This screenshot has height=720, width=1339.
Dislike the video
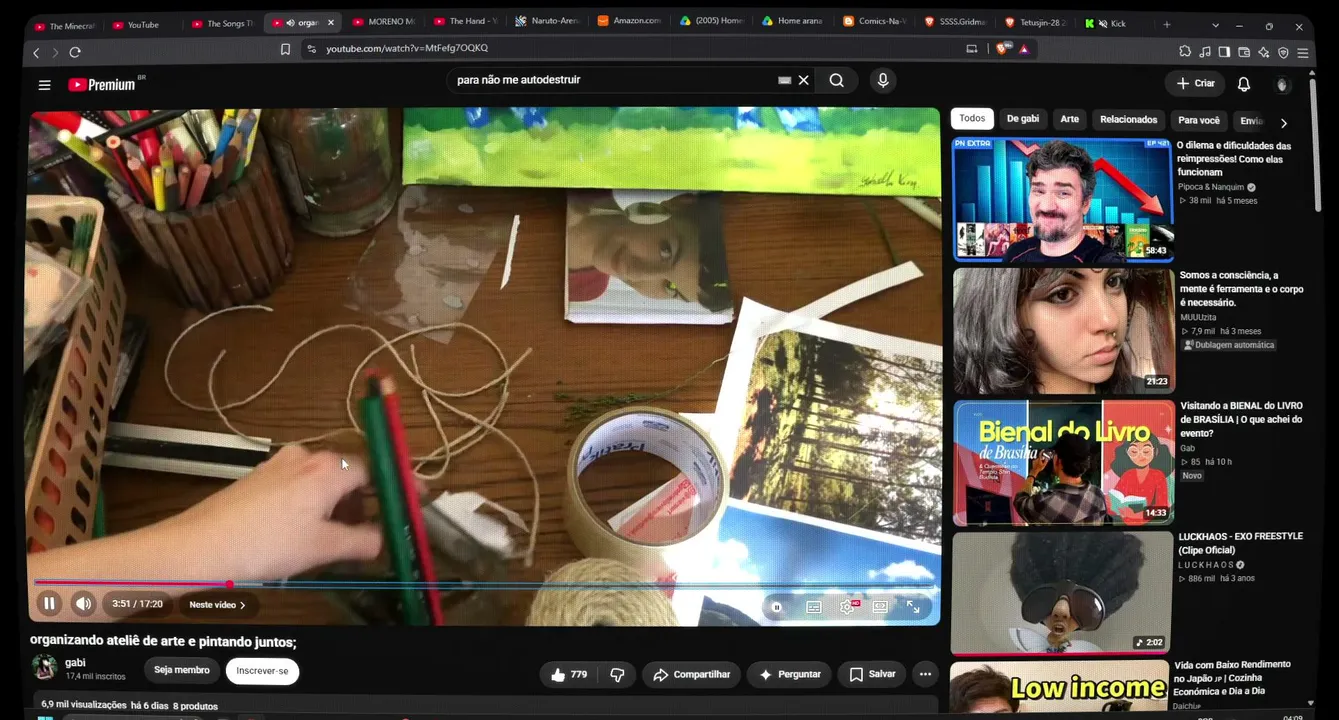617,675
